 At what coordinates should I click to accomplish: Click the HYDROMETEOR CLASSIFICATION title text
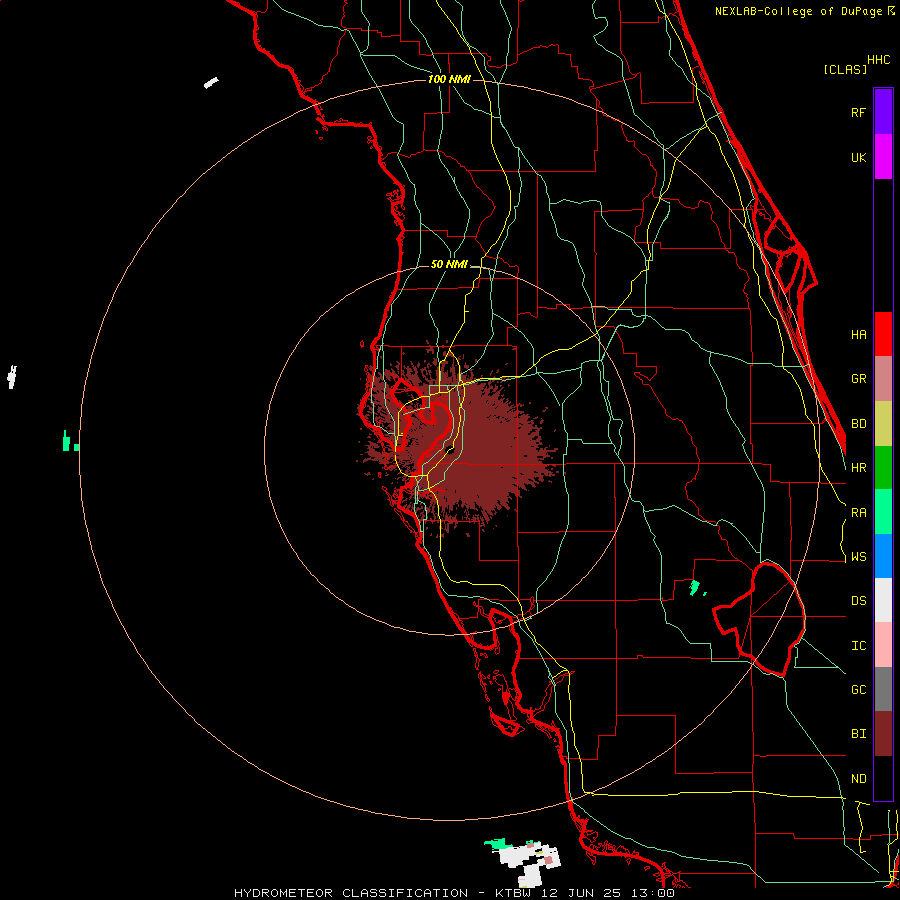click(351, 893)
